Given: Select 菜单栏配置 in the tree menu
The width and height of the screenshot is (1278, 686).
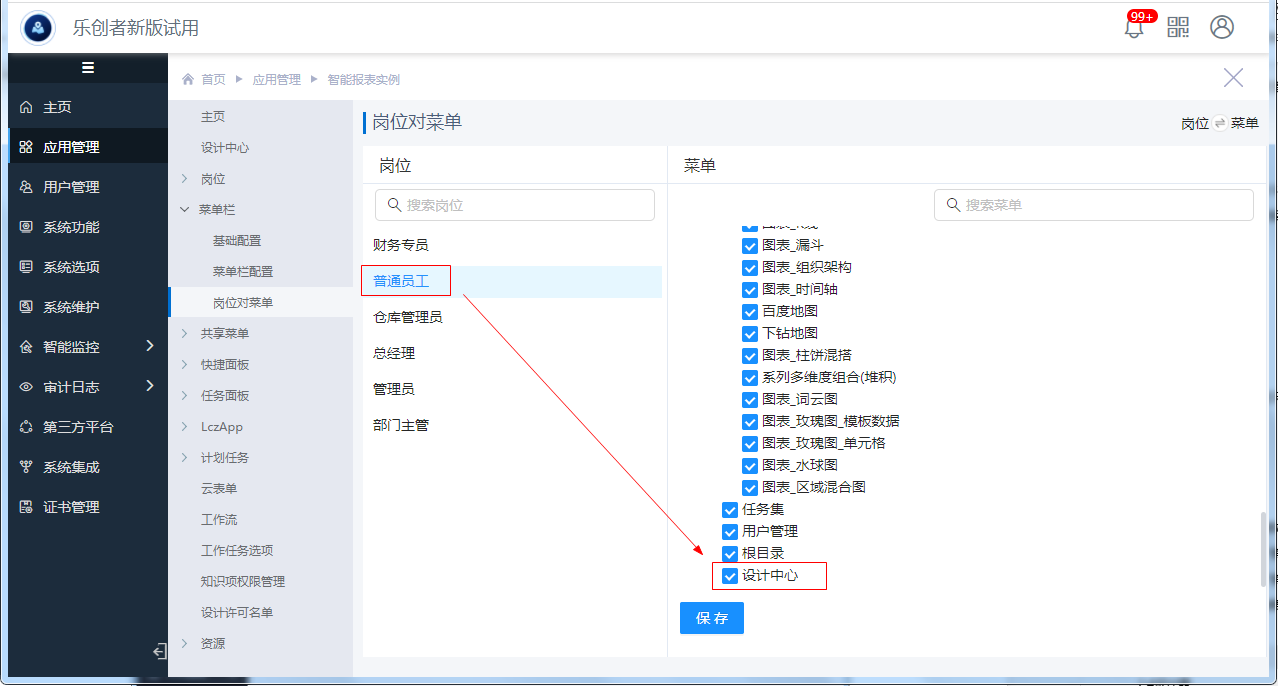Looking at the screenshot, I should [x=243, y=272].
